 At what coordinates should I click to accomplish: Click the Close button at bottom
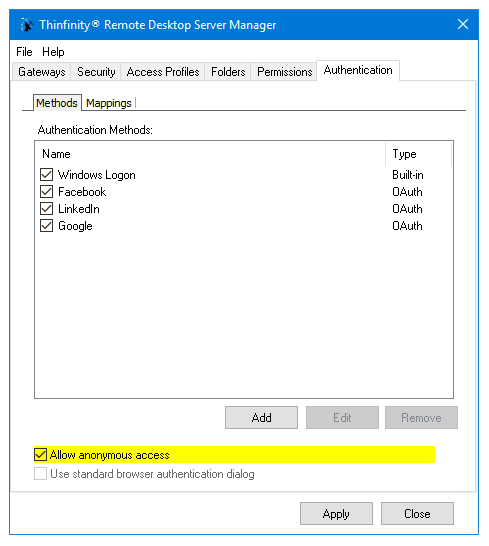tap(417, 514)
